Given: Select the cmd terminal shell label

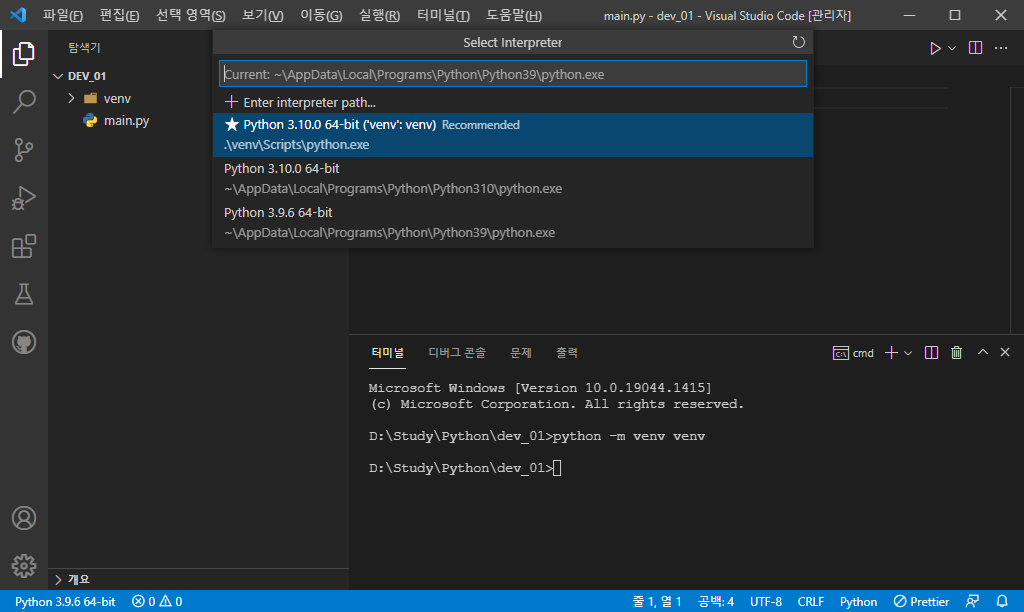Looking at the screenshot, I should 854,353.
